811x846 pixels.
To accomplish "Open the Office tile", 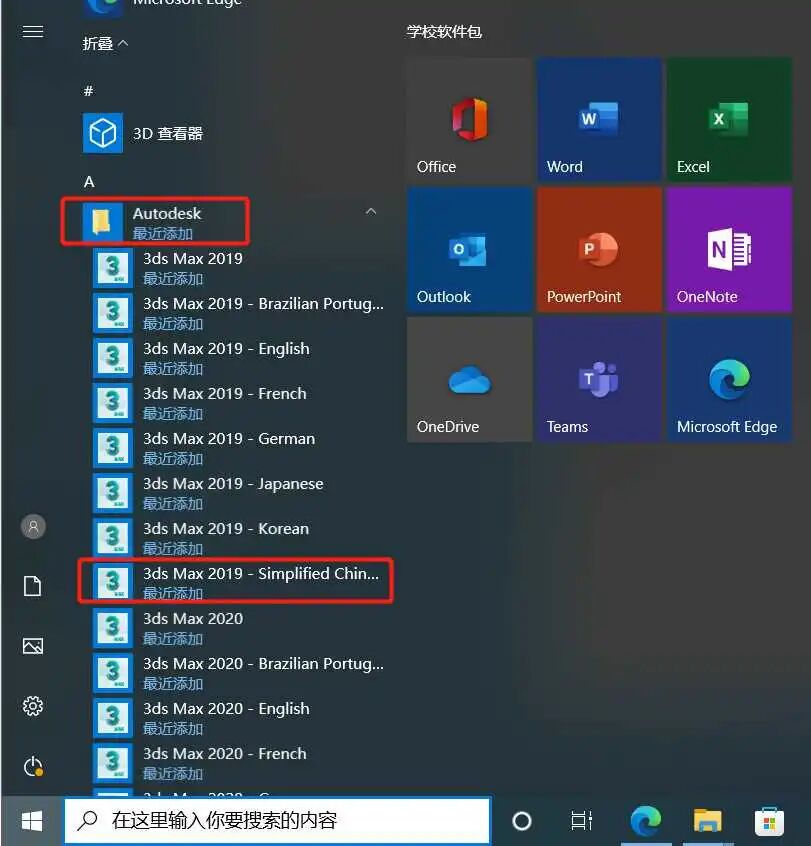I will [x=469, y=120].
